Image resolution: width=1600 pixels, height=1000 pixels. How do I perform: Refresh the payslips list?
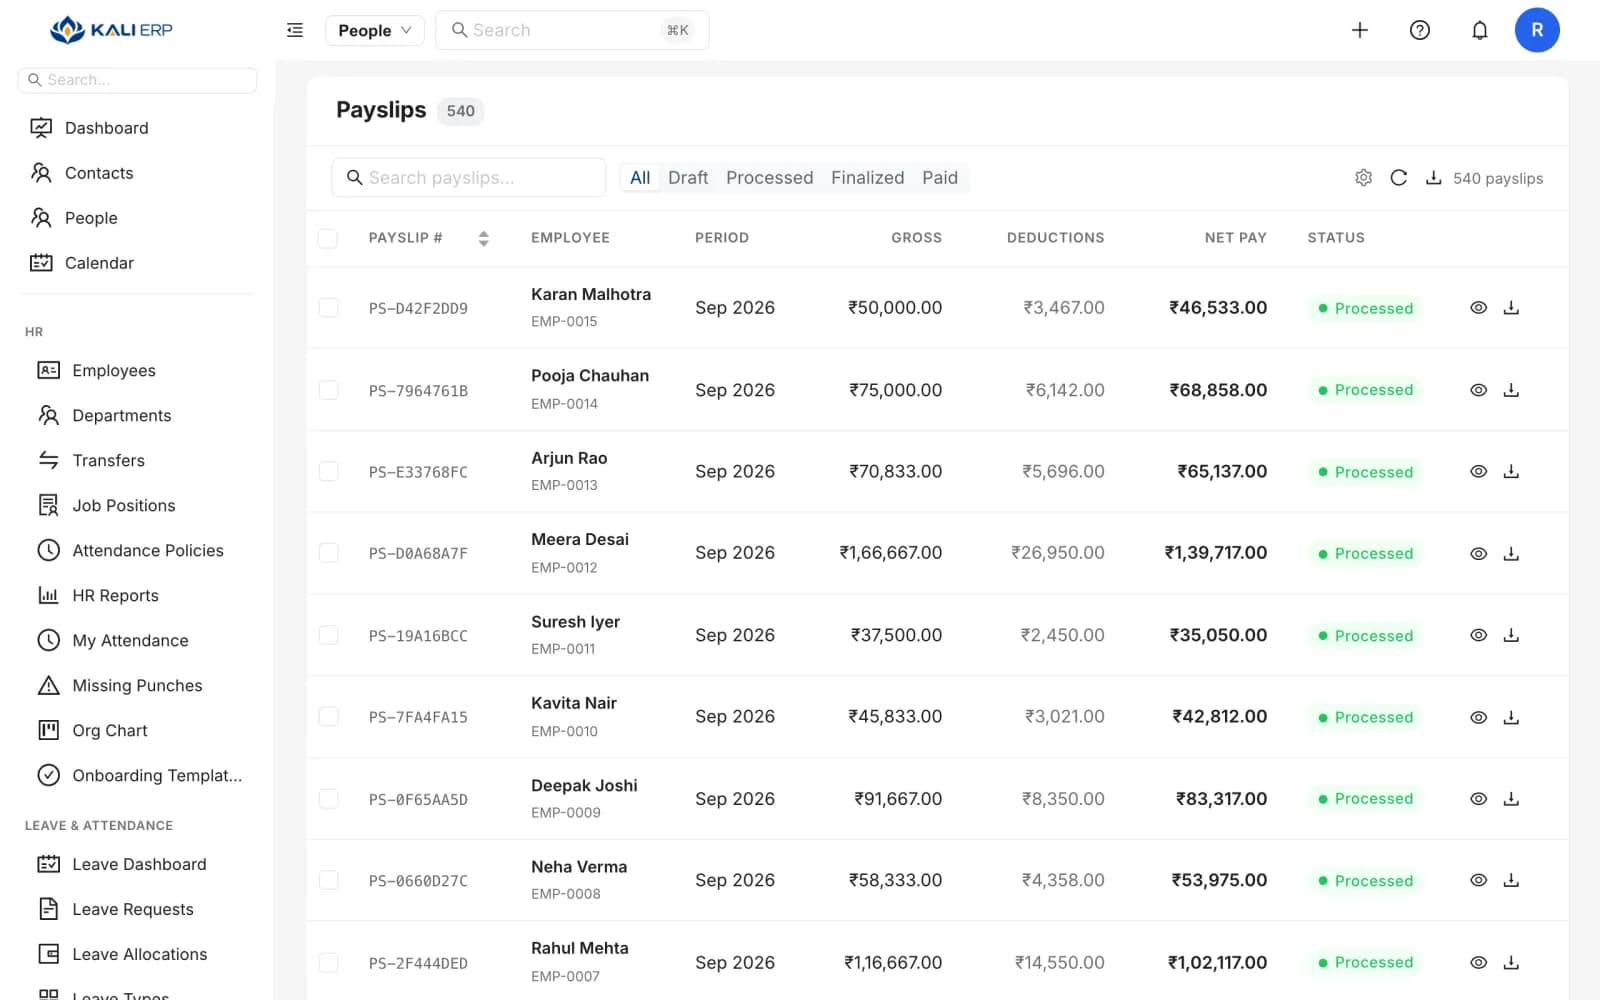pos(1399,178)
